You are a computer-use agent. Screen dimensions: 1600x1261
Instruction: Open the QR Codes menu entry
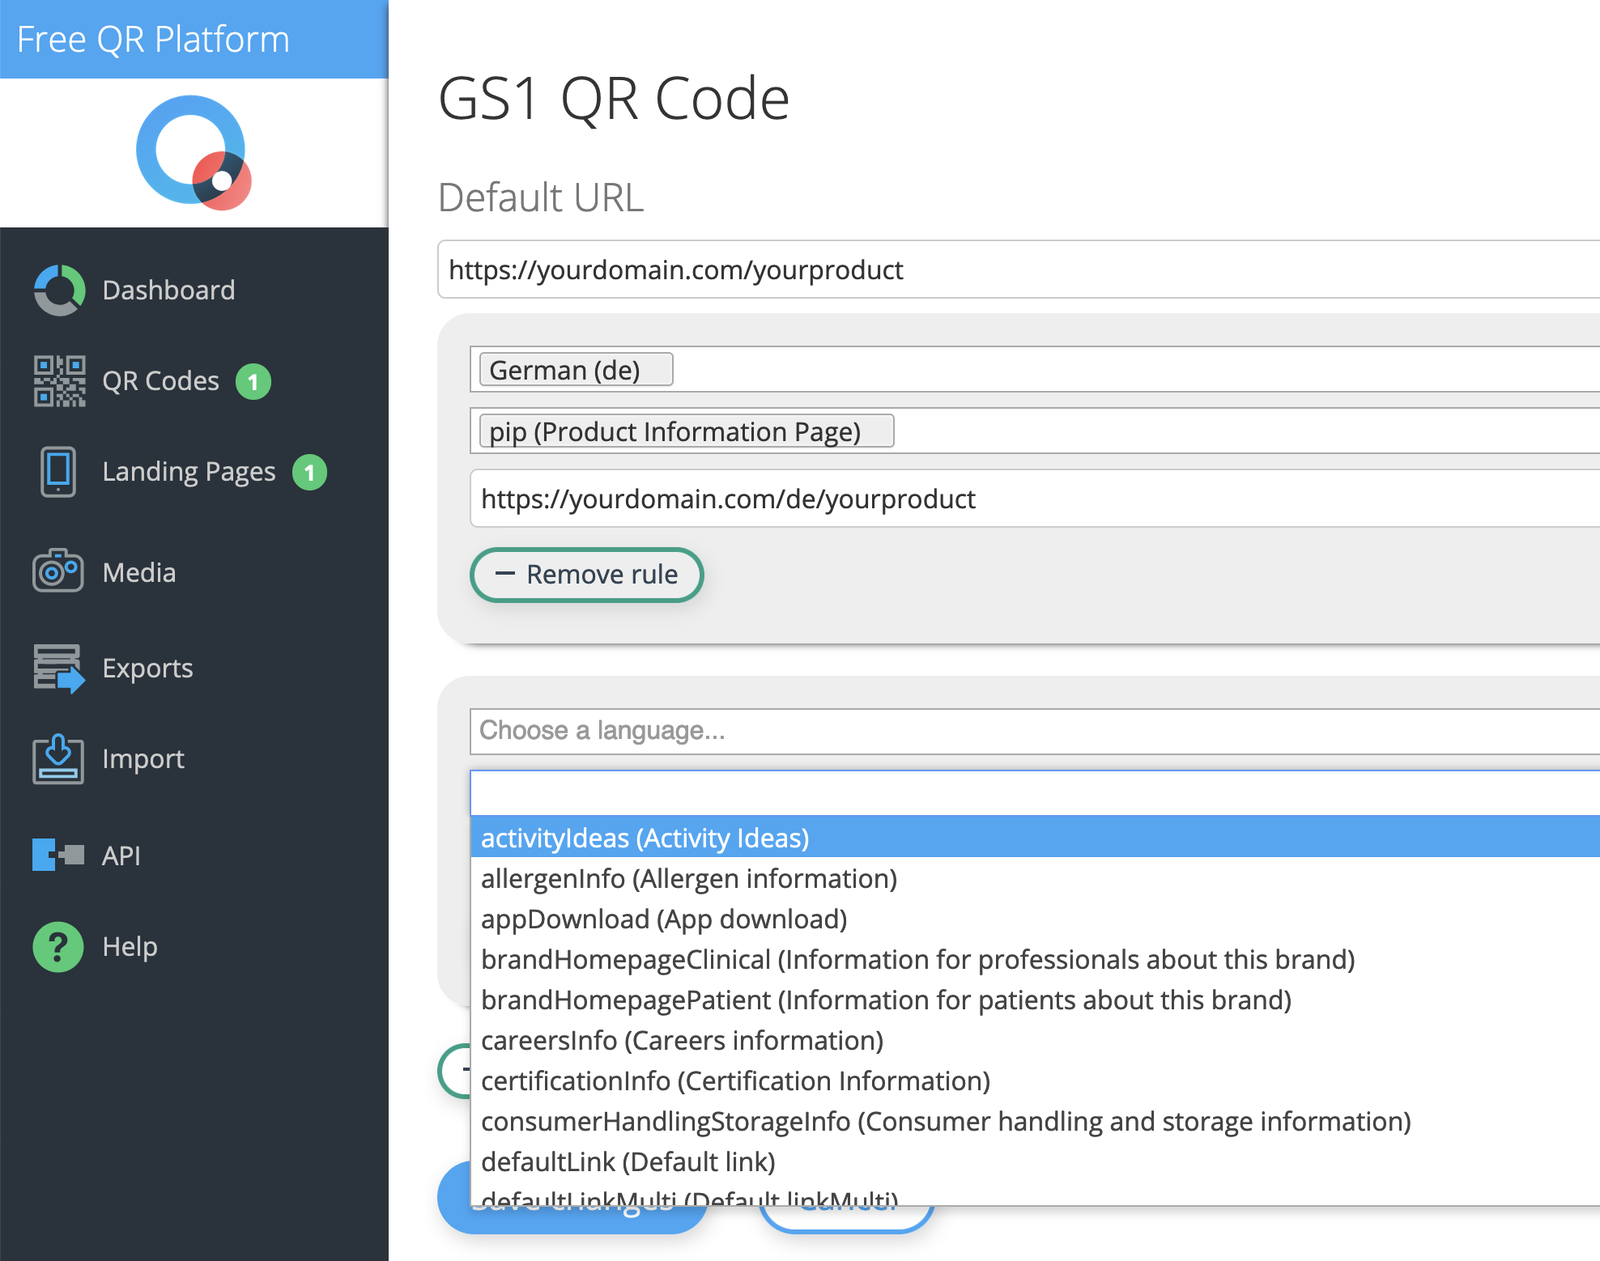tap(160, 380)
